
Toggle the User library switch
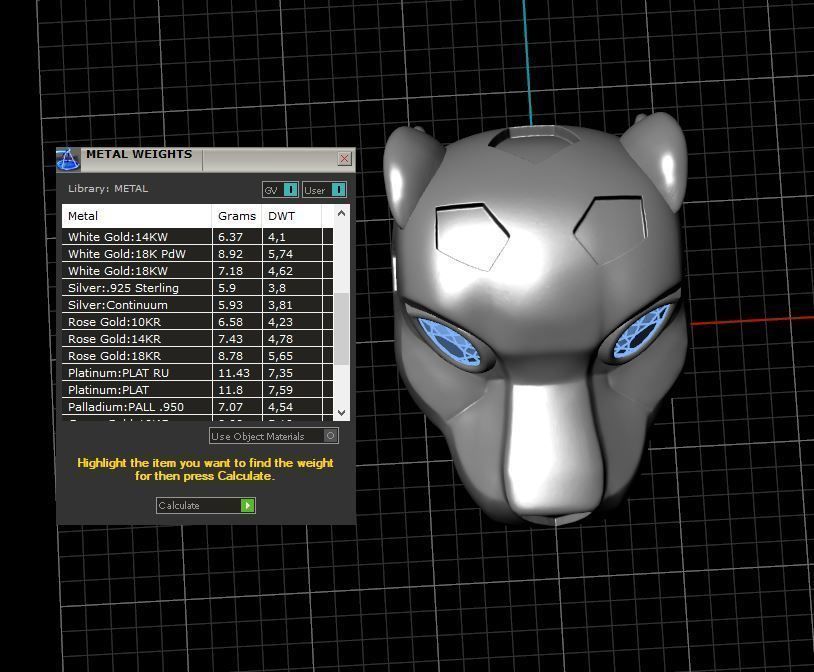(324, 190)
